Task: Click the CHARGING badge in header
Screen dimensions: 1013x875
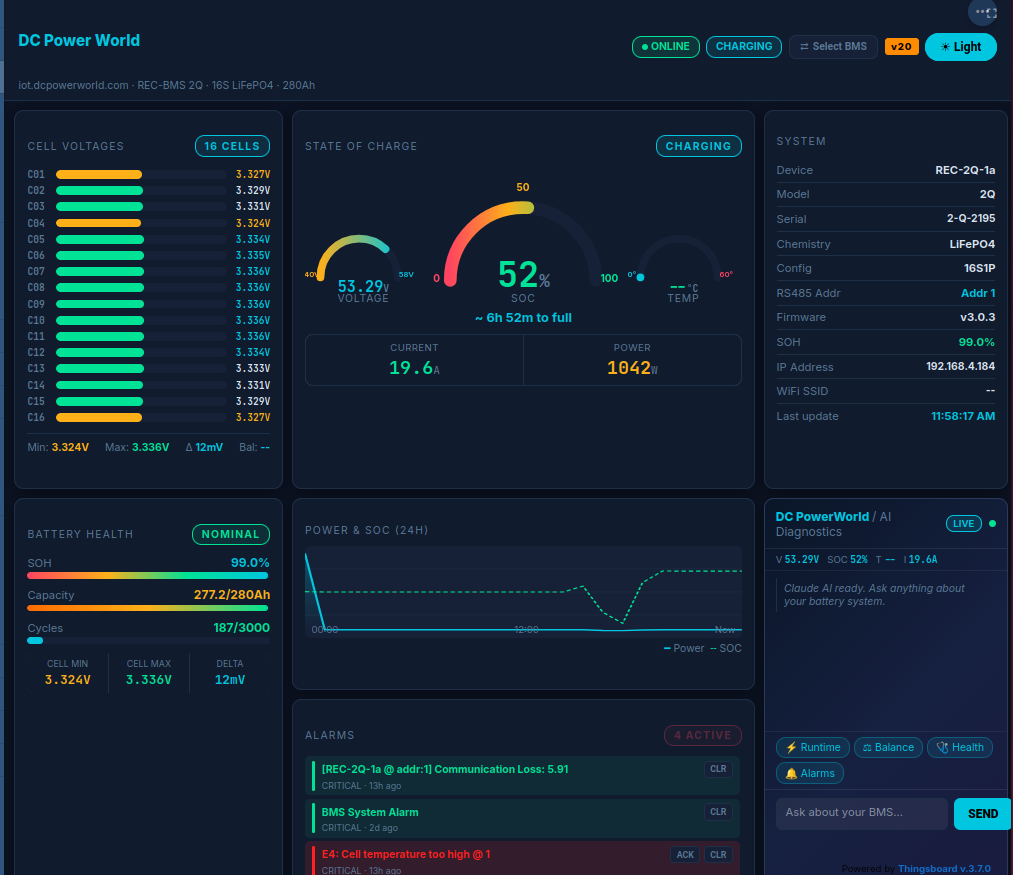Action: coord(744,47)
